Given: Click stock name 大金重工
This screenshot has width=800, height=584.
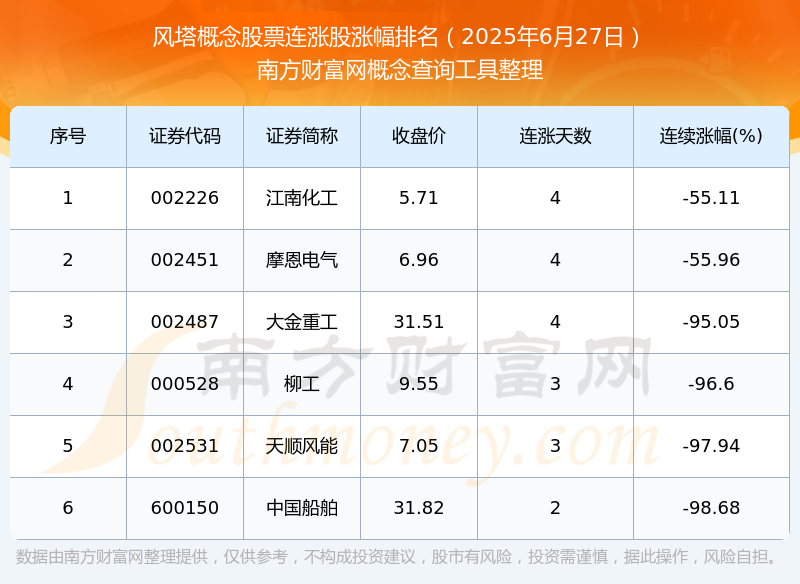Looking at the screenshot, I should coord(302,322).
